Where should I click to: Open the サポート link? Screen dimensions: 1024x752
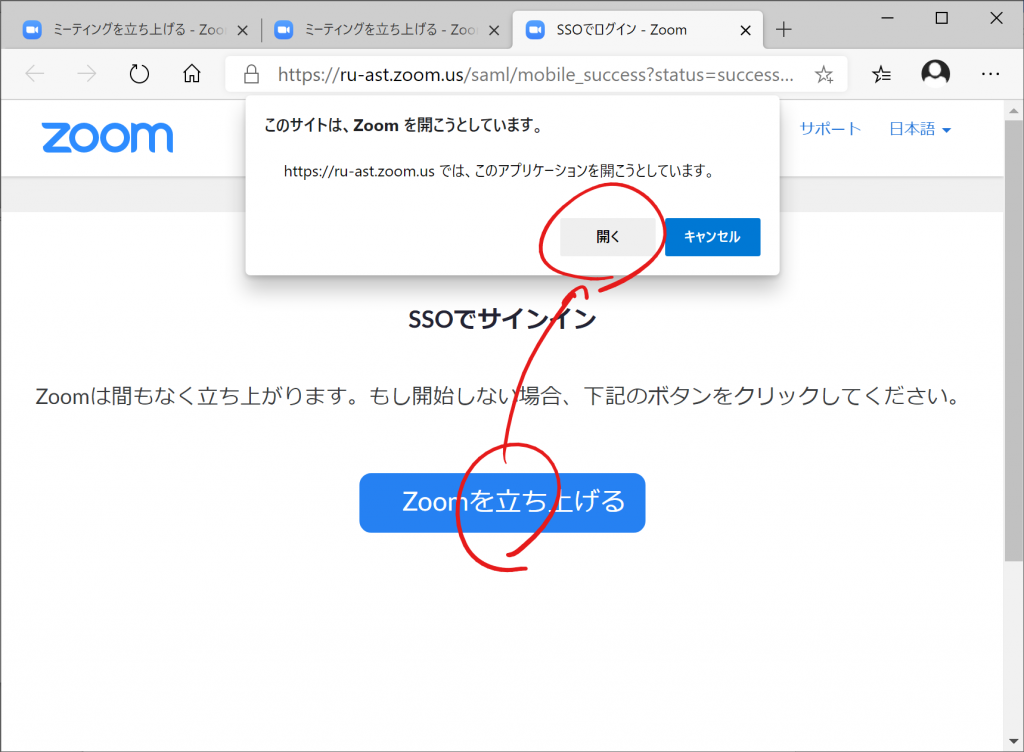click(x=830, y=129)
